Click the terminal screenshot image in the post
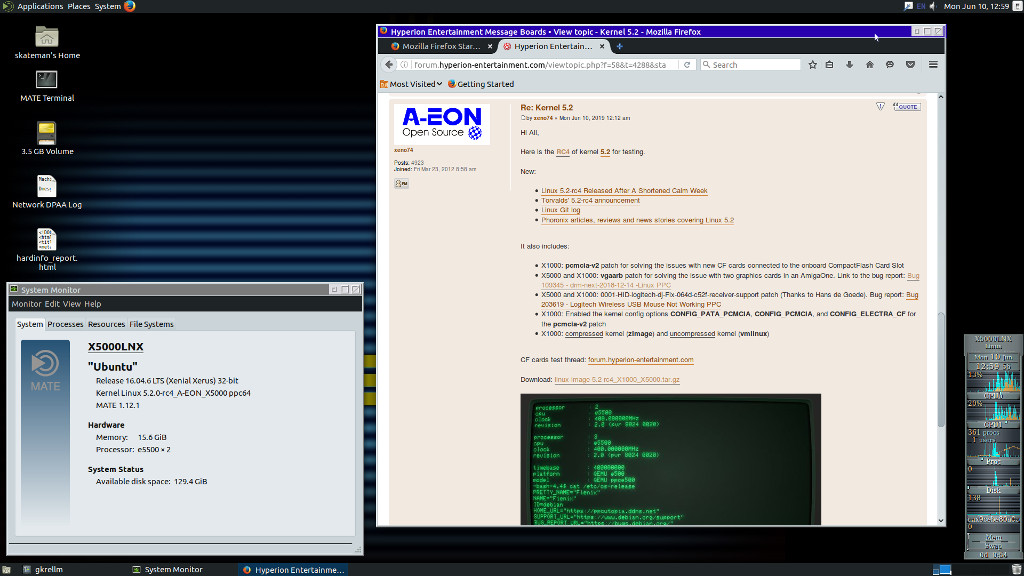 (671, 458)
